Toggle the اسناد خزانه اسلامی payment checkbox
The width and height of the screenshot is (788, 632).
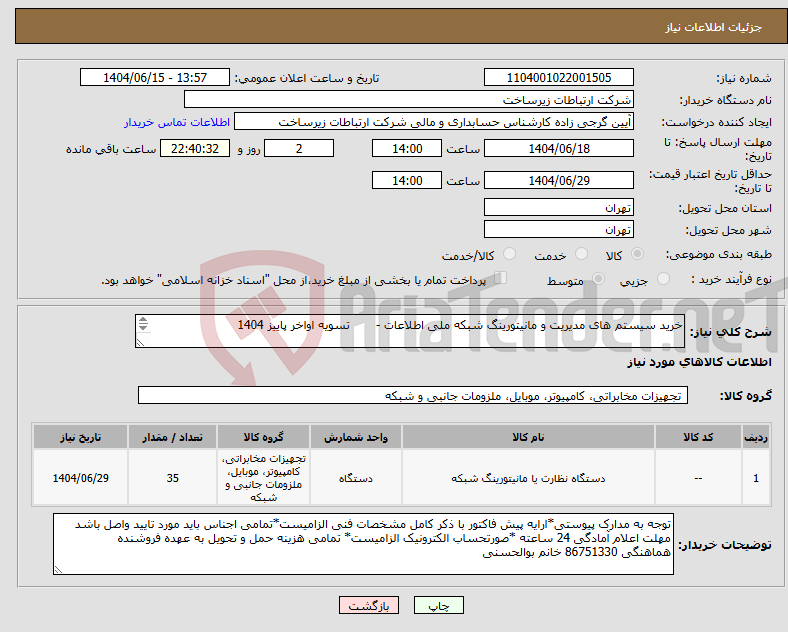(x=501, y=278)
